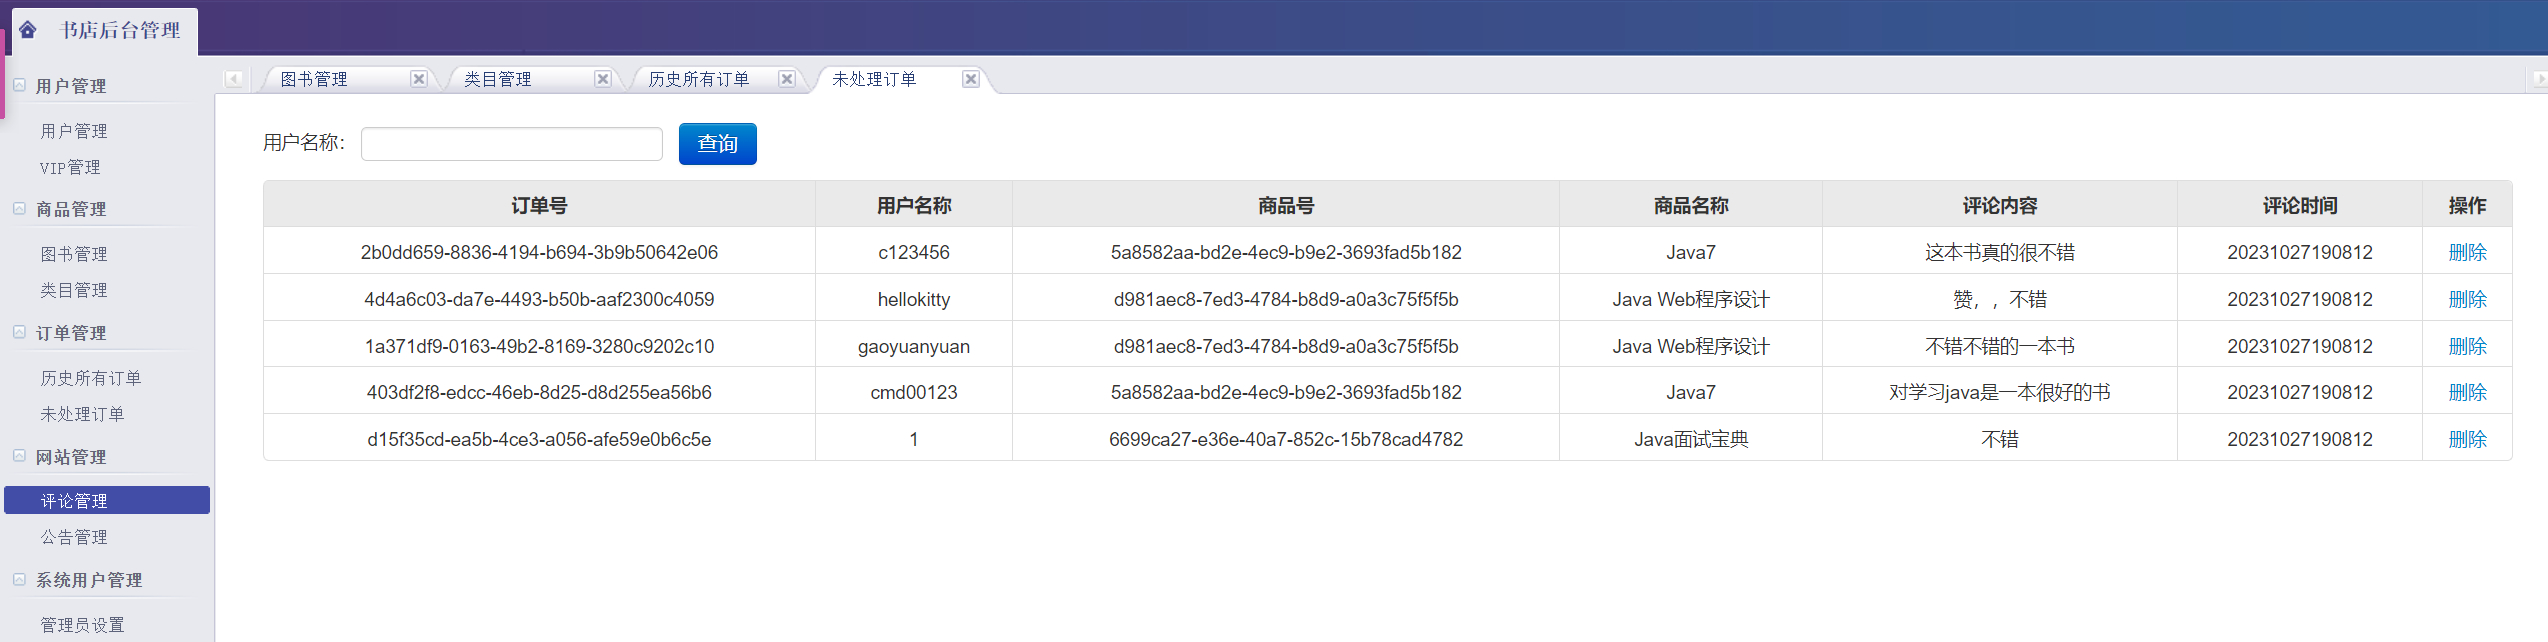Click product number 6699ca27-e36e-40a7-852c-15b78cad4782
This screenshot has height=642, width=2548.
coord(1286,439)
